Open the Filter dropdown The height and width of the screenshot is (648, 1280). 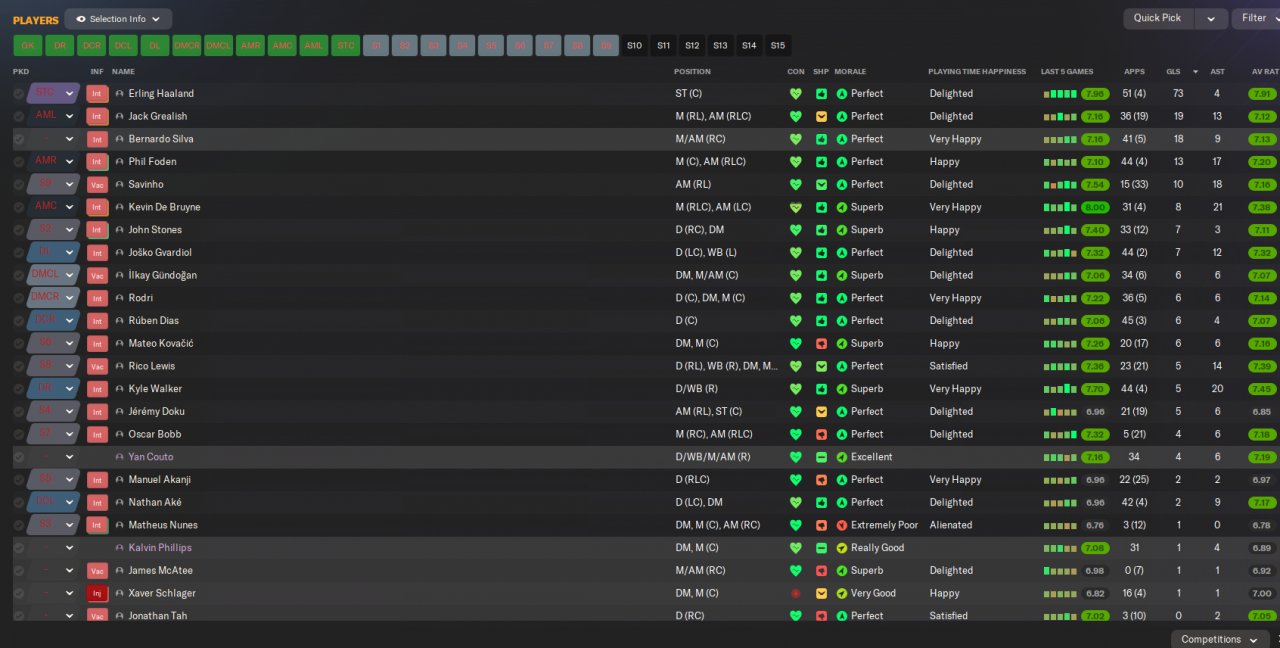click(x=1259, y=19)
